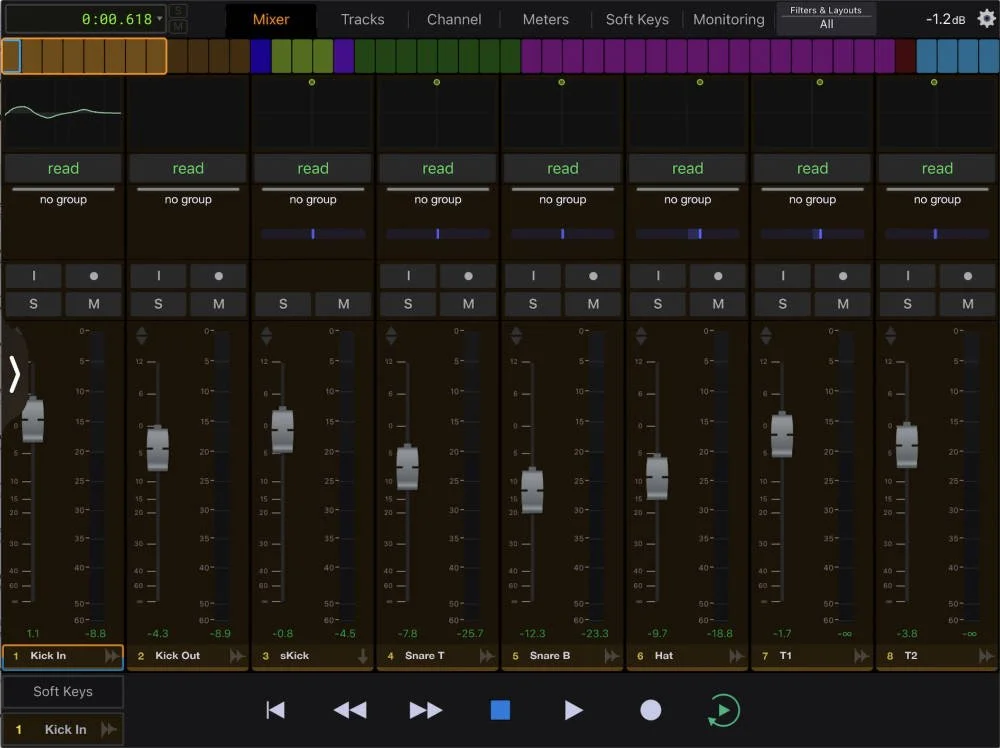Image resolution: width=1000 pixels, height=748 pixels.
Task: Open the time counter format dropdown arrow
Action: coord(160,18)
